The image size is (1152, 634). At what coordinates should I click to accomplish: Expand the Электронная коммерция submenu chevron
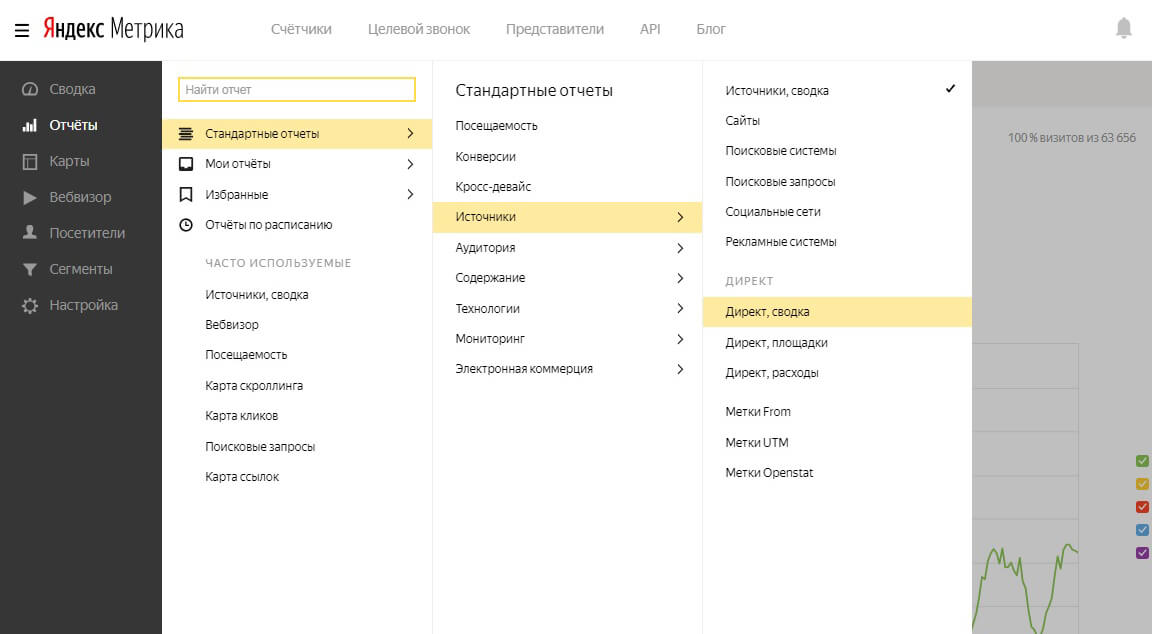coord(680,369)
